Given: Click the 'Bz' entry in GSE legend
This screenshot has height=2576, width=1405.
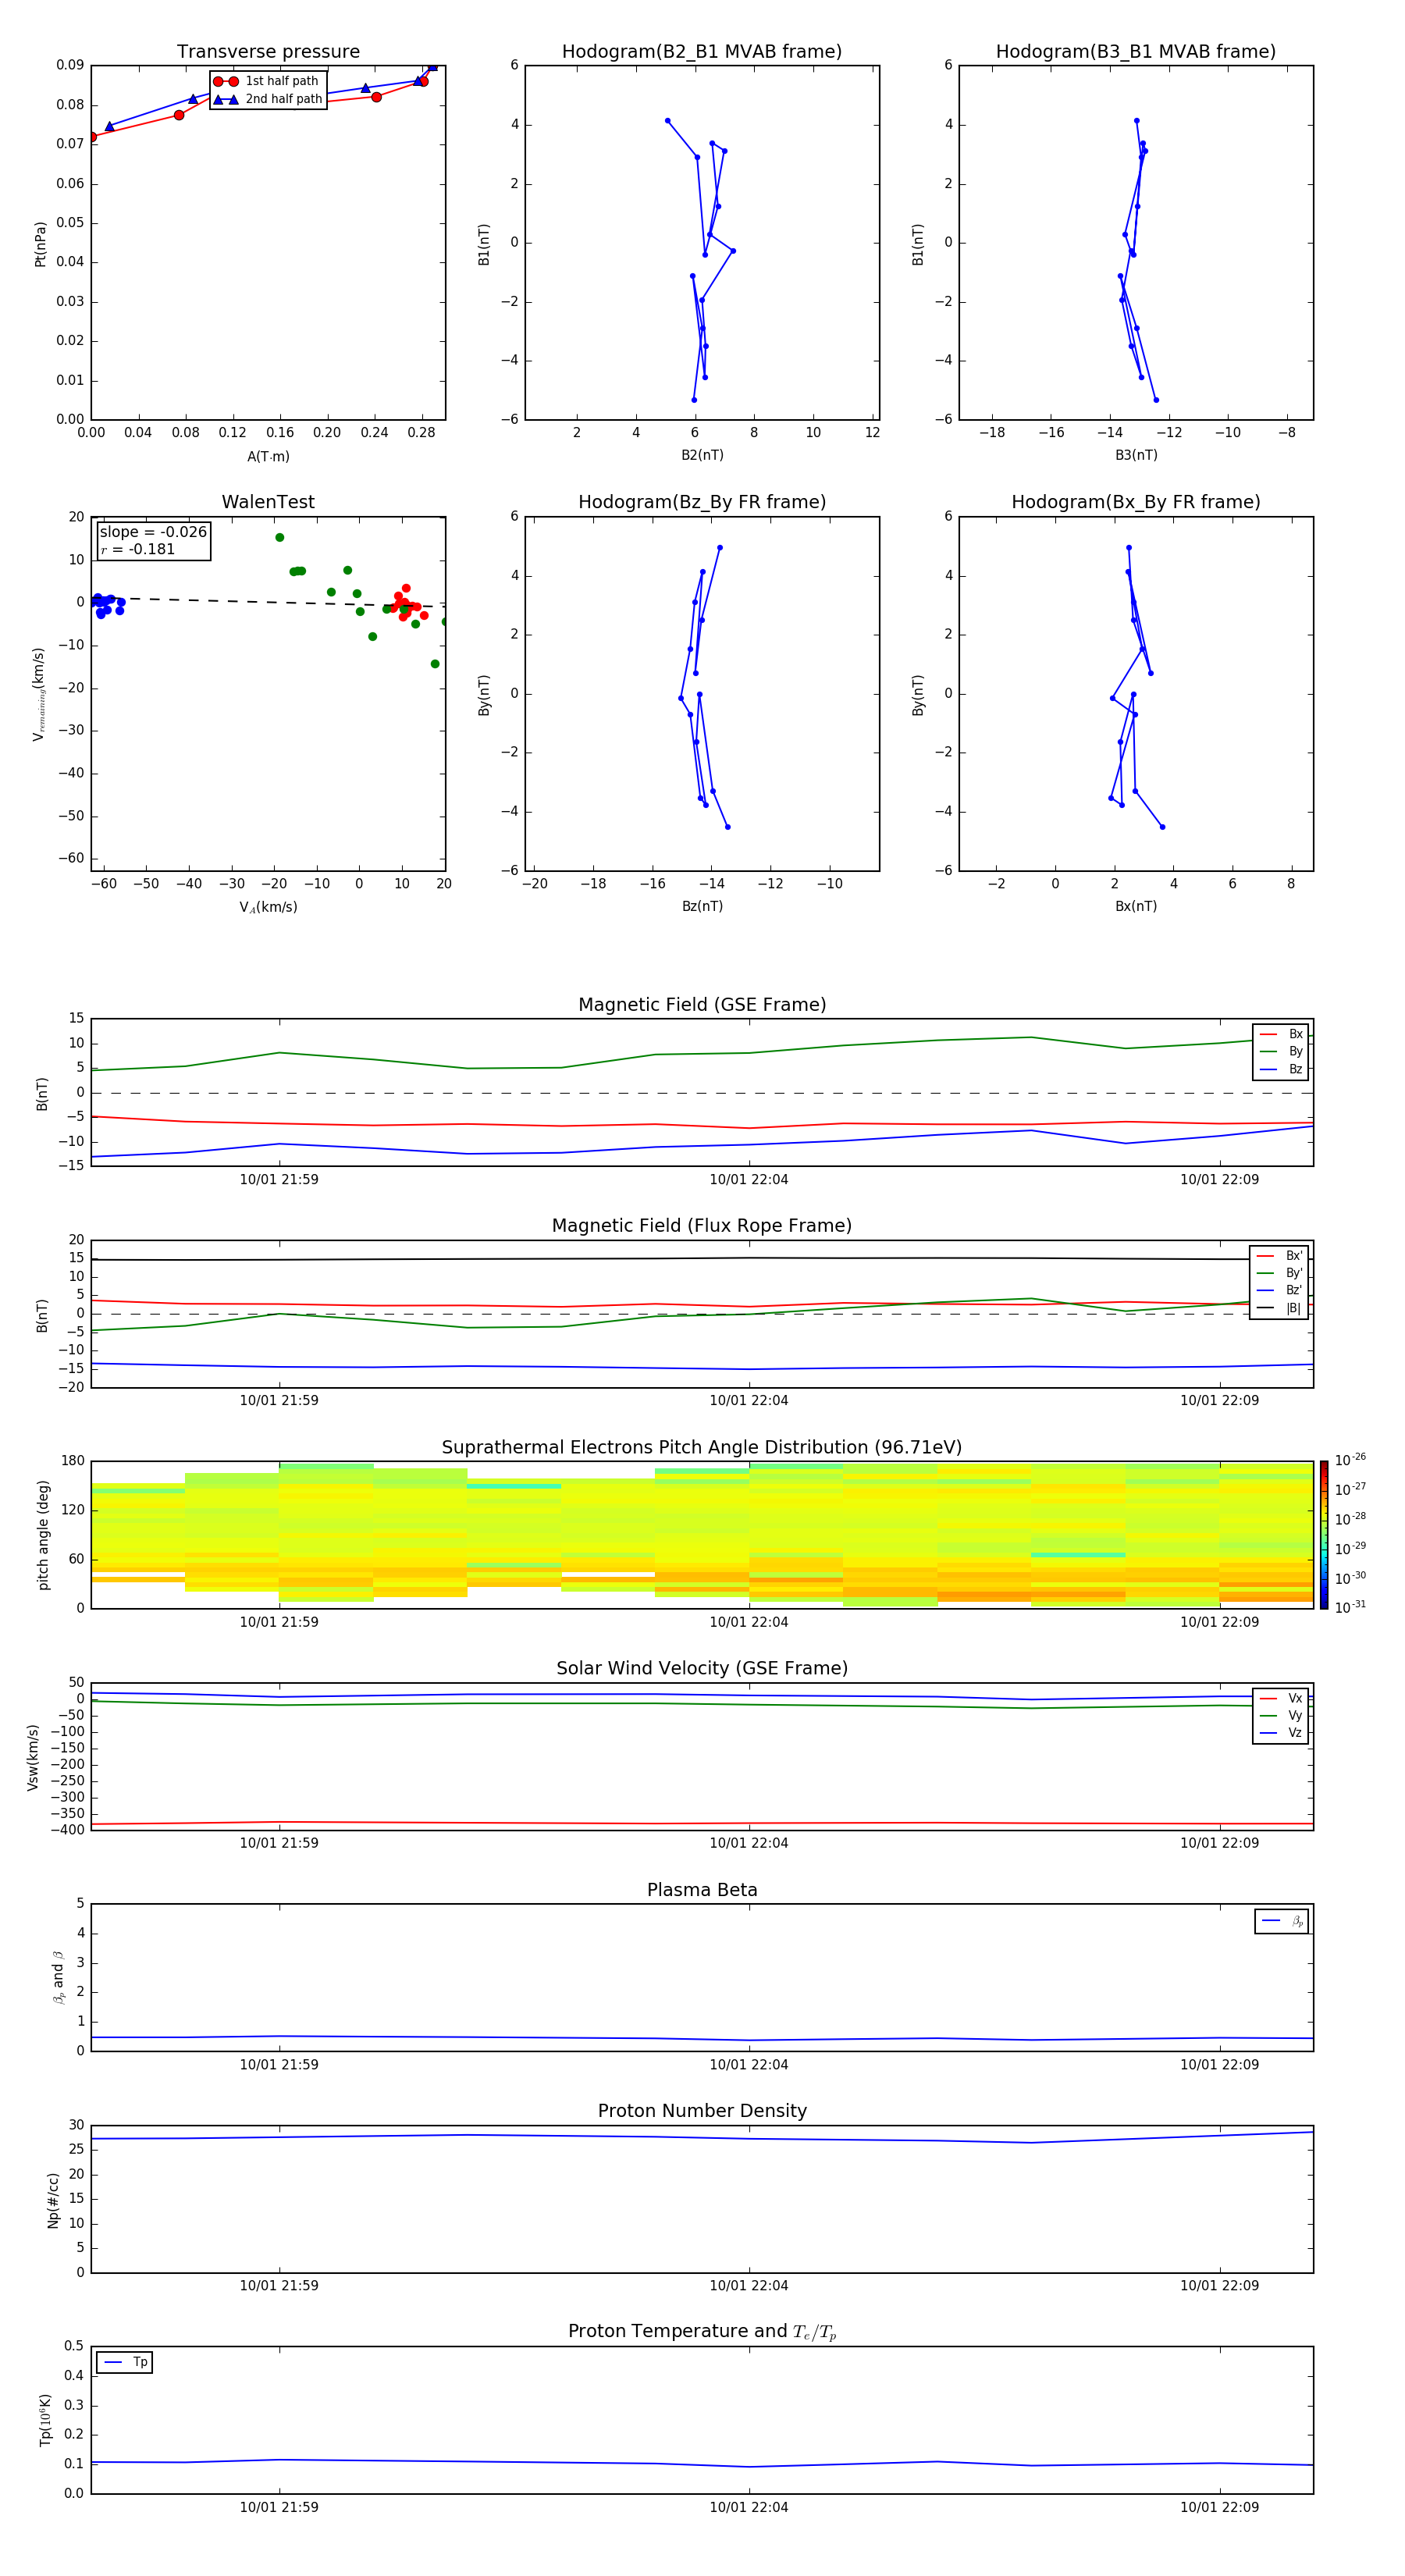Looking at the screenshot, I should click(x=1282, y=1069).
